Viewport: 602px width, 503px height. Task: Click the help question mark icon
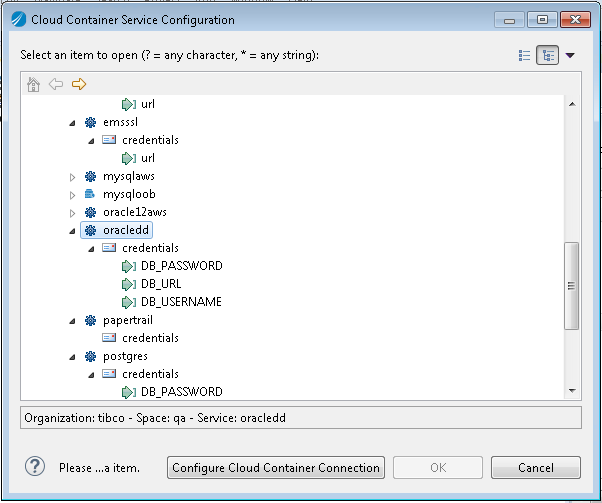coord(35,467)
